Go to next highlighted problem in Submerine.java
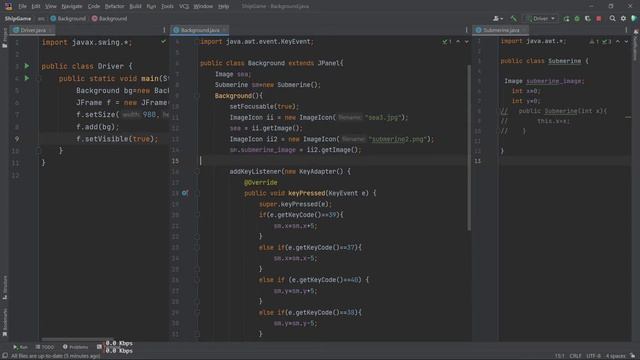Screen dimensions: 640x360 tap(626, 42)
